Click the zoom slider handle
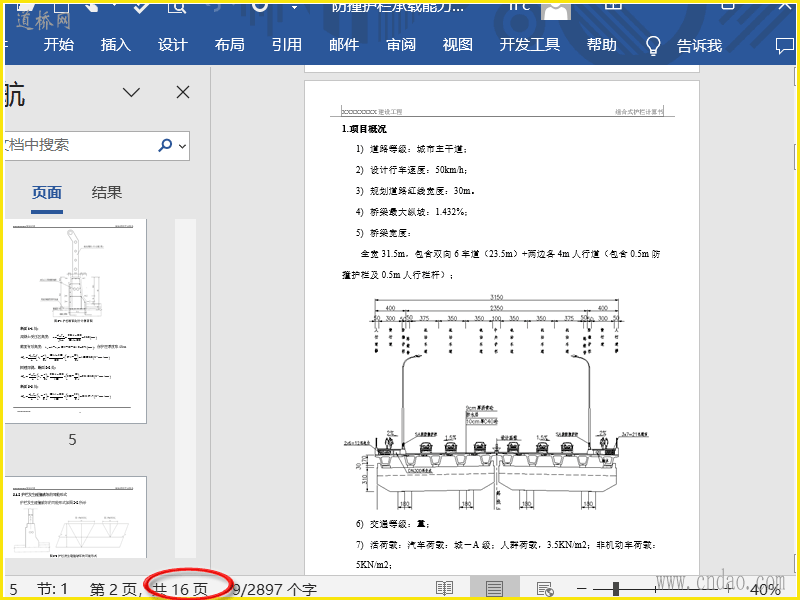This screenshot has height=600, width=800. [x=616, y=589]
